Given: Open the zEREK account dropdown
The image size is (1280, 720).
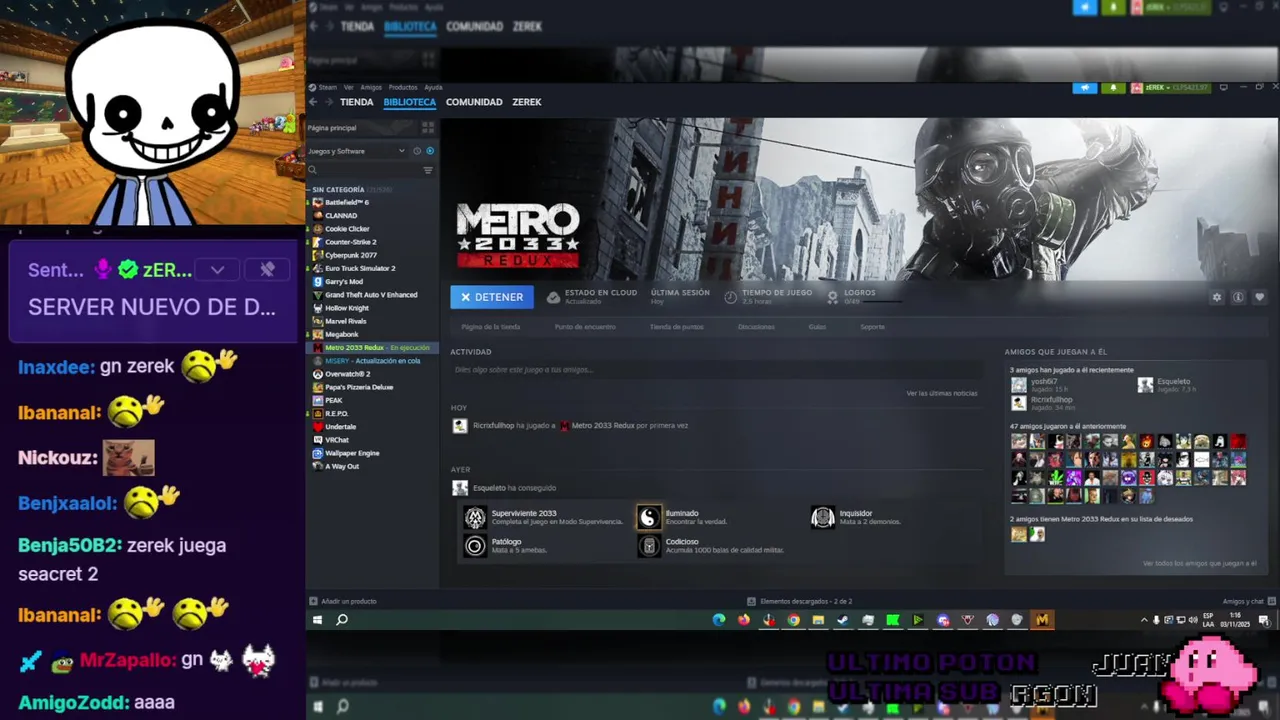Looking at the screenshot, I should 1170,88.
